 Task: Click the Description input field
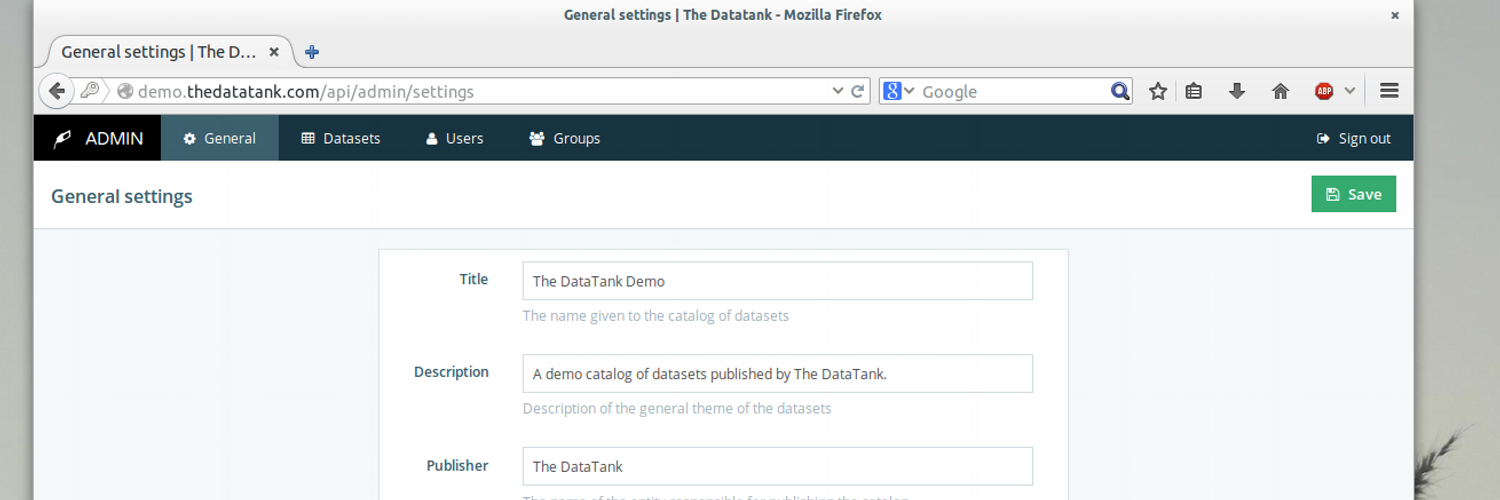(777, 373)
